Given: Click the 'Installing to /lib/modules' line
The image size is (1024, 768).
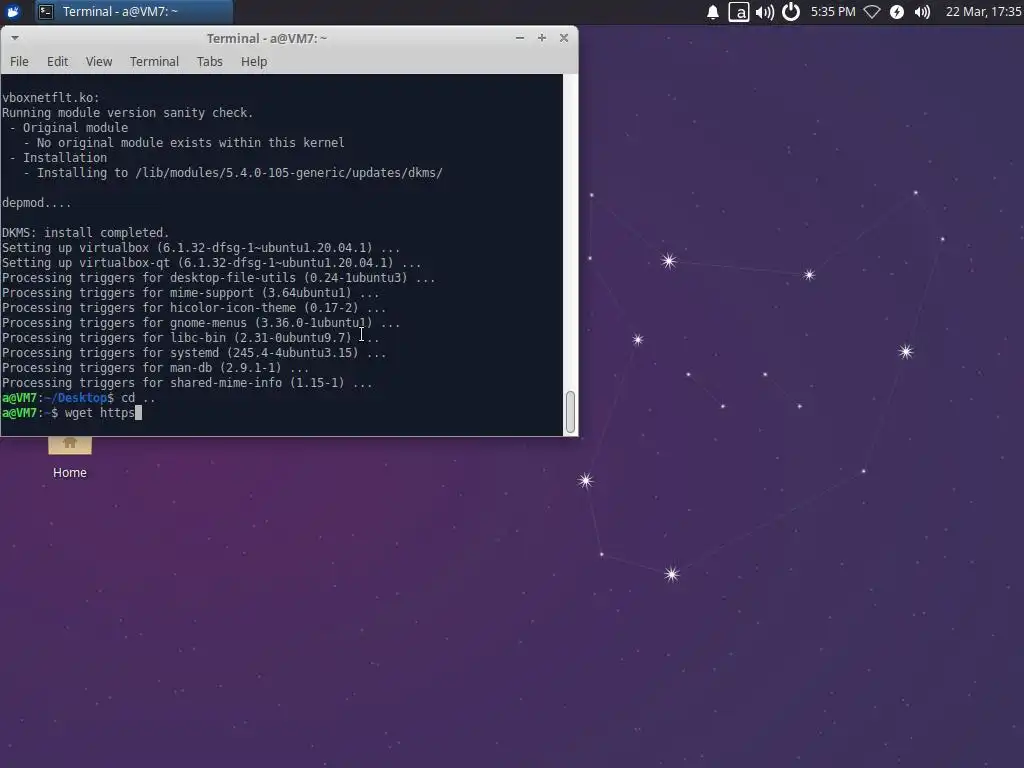Looking at the screenshot, I should pyautogui.click(x=233, y=172).
